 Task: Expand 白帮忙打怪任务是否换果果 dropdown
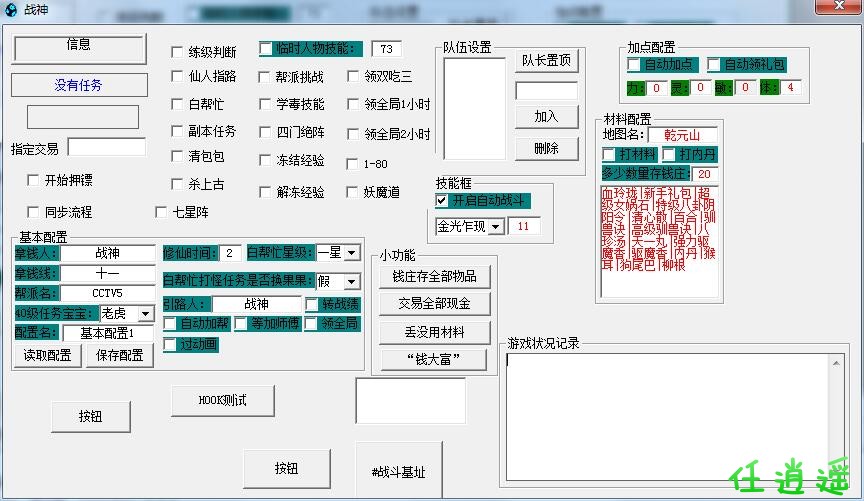[x=351, y=282]
